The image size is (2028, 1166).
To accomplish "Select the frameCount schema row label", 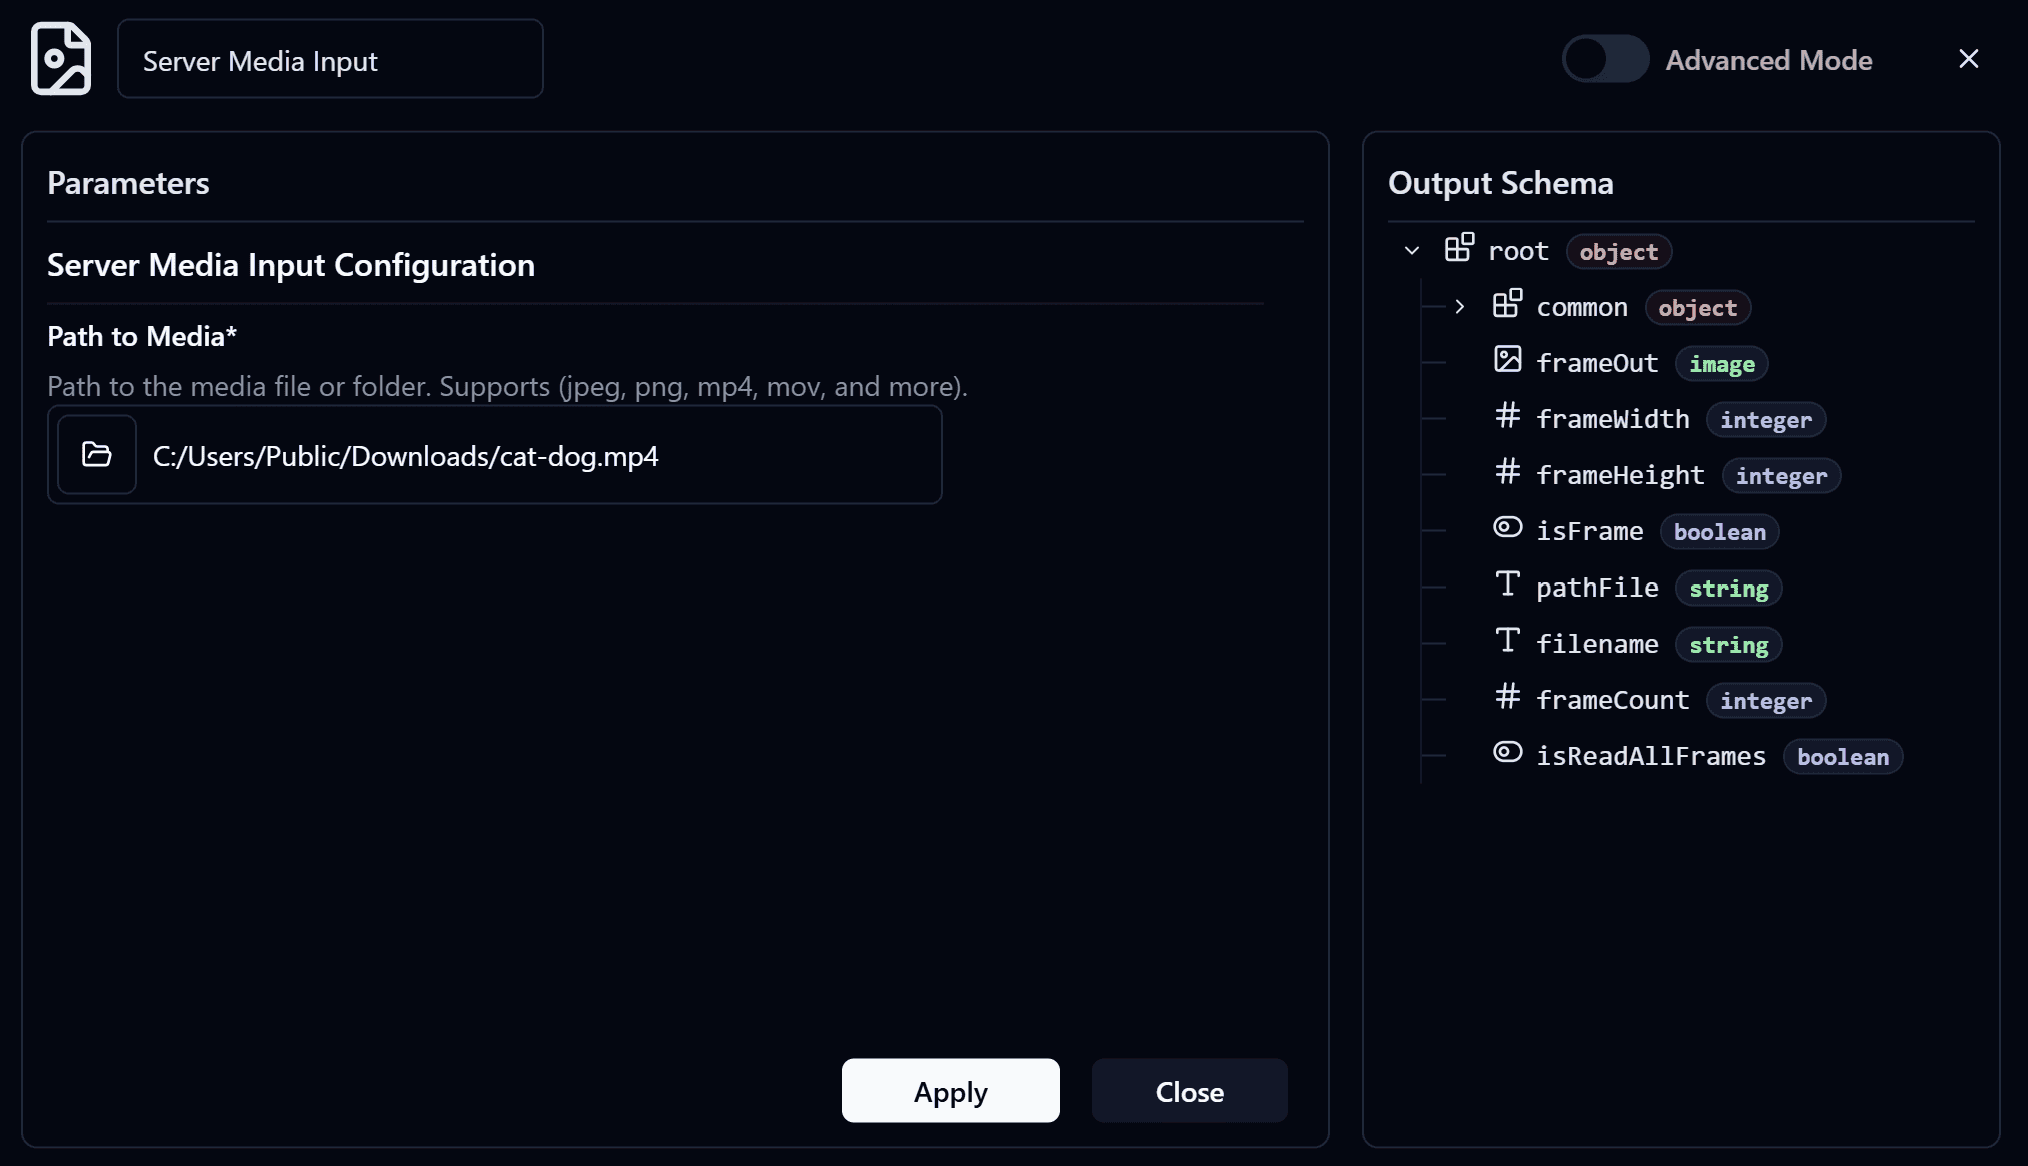I will pos(1613,700).
